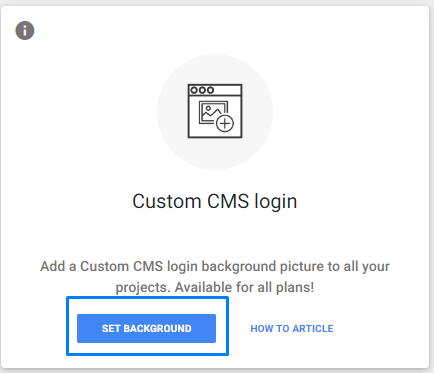The image size is (434, 373).
Task: Click the word BACKGROUND on the blue button
Action: coord(158,328)
